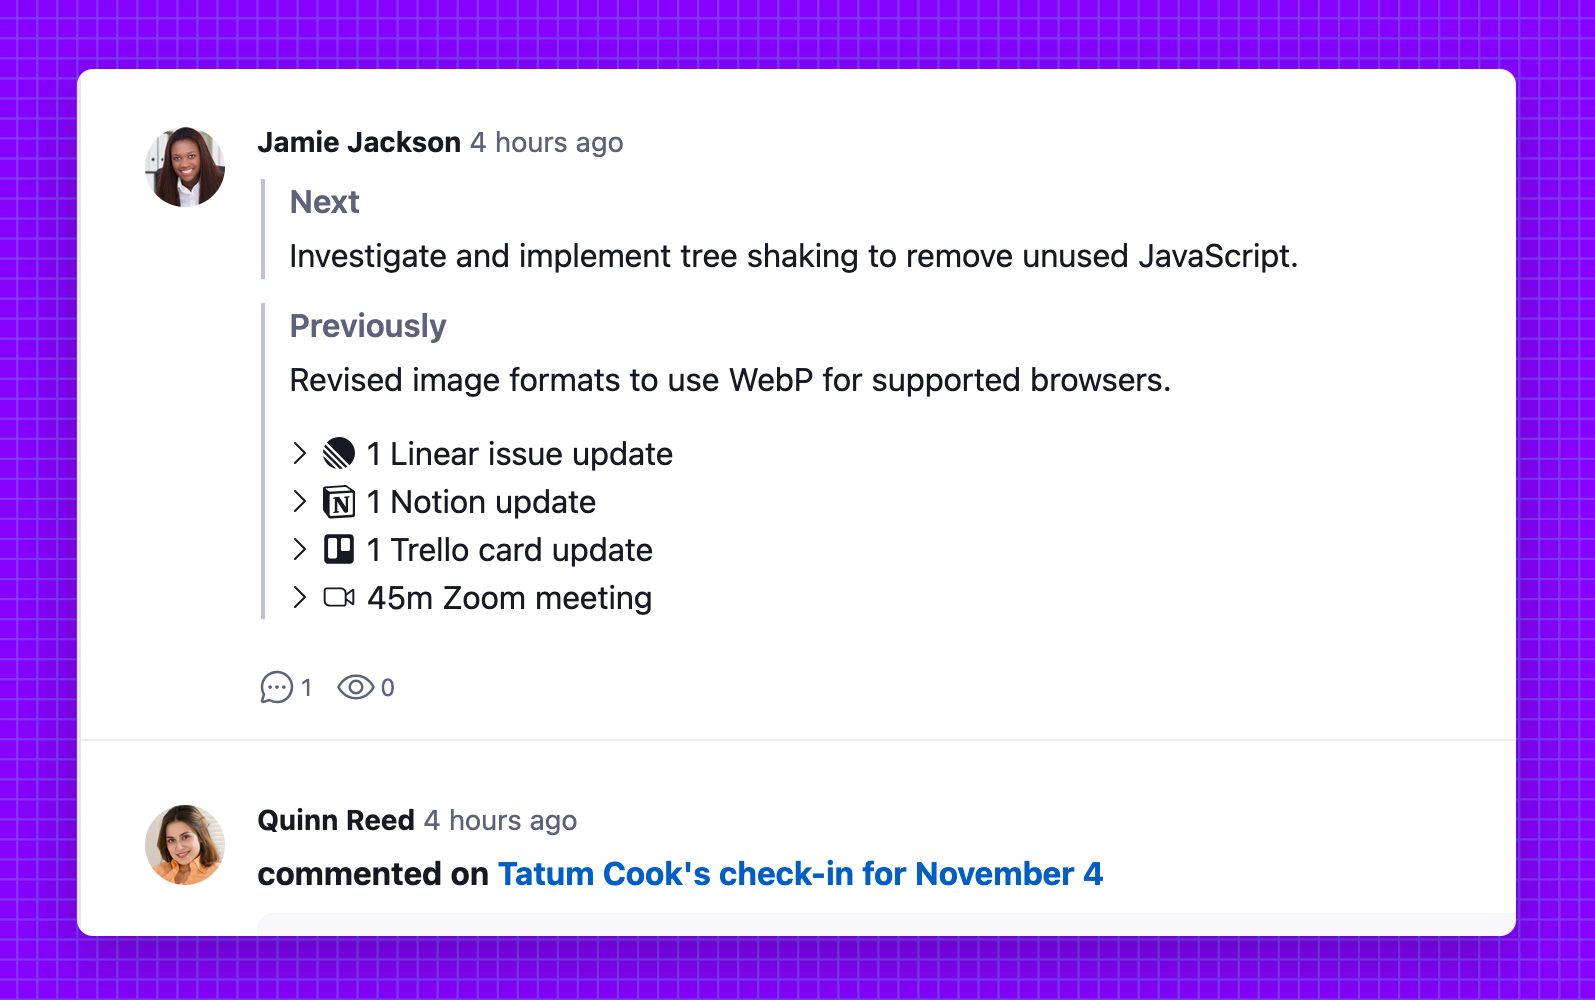Click Quinn Reed's name
1595x1000 pixels.
click(336, 820)
